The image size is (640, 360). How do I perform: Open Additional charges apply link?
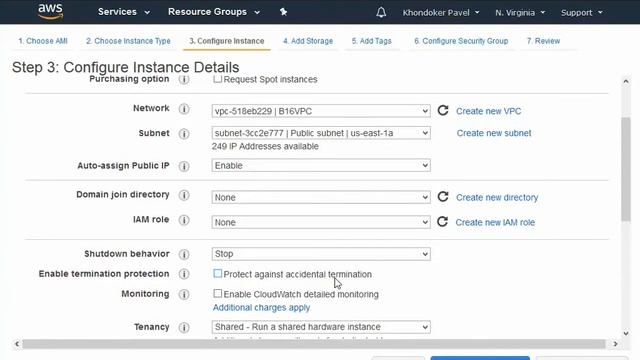[x=261, y=308]
